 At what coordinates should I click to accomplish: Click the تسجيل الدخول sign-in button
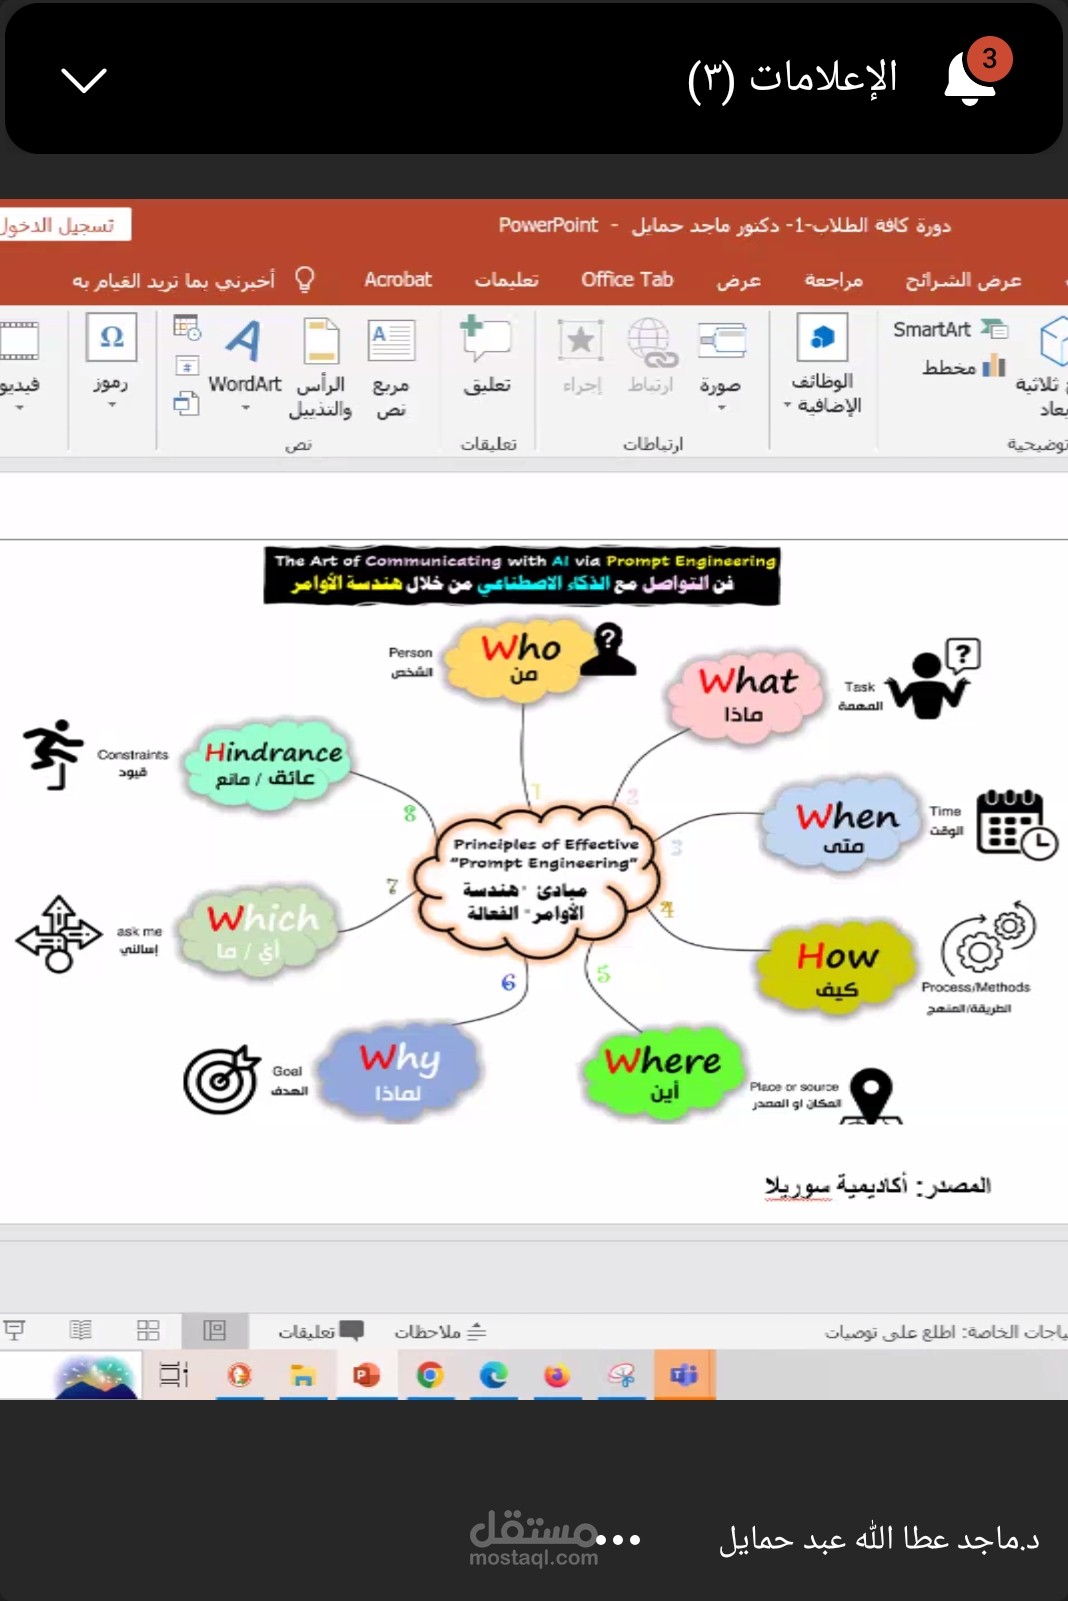[59, 226]
